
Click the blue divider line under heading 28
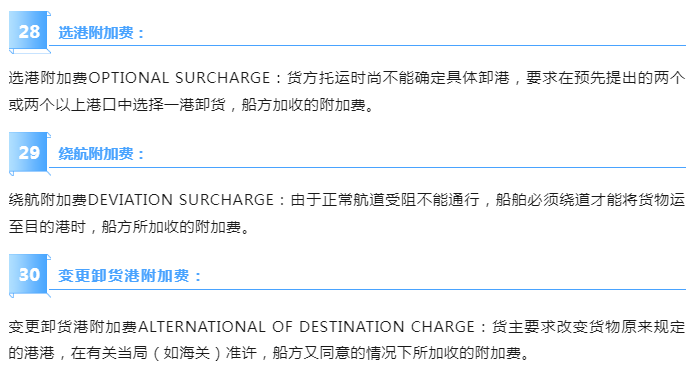(x=367, y=45)
